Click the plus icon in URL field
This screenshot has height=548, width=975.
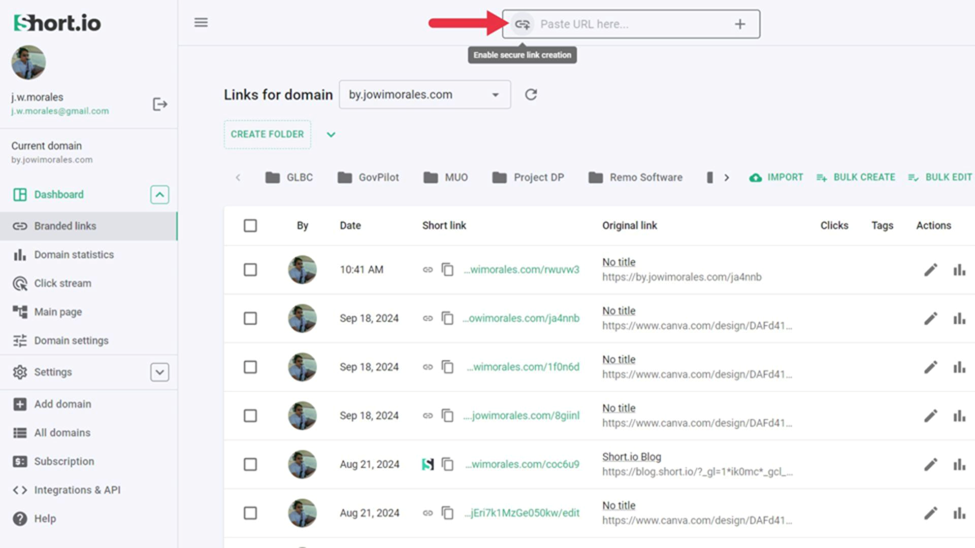pos(740,24)
